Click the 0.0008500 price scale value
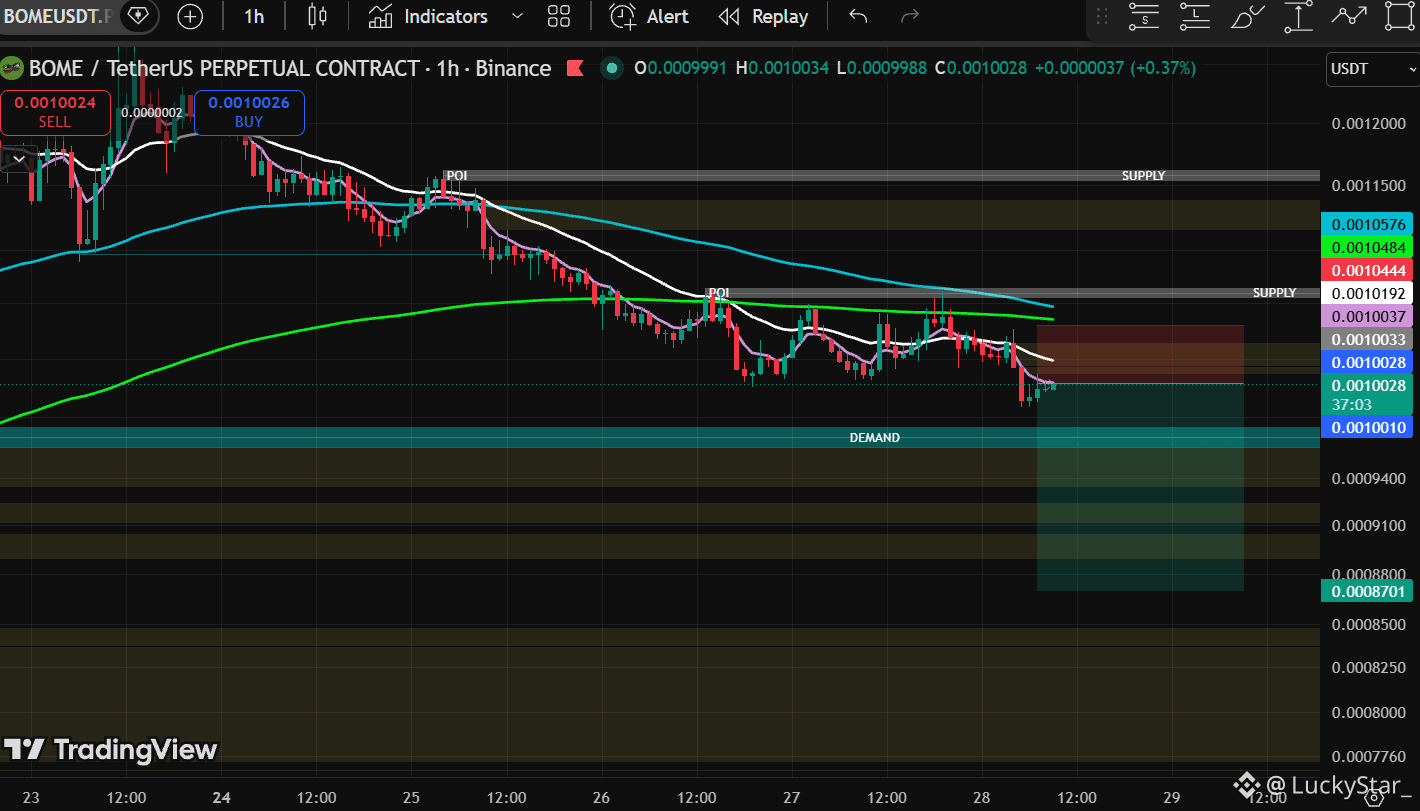 (x=1368, y=625)
